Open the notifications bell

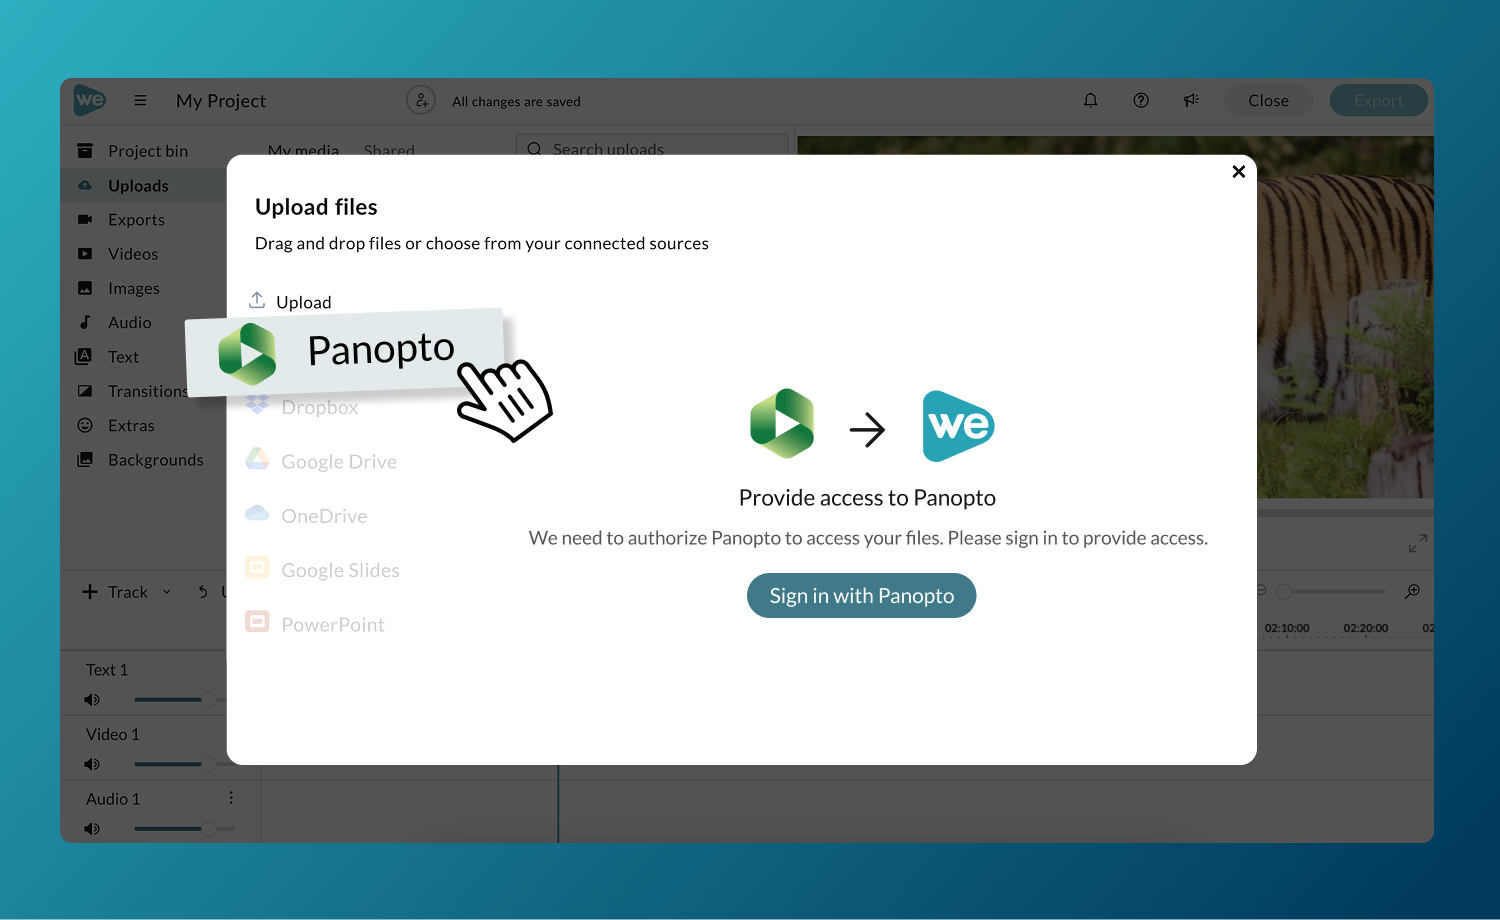point(1090,100)
